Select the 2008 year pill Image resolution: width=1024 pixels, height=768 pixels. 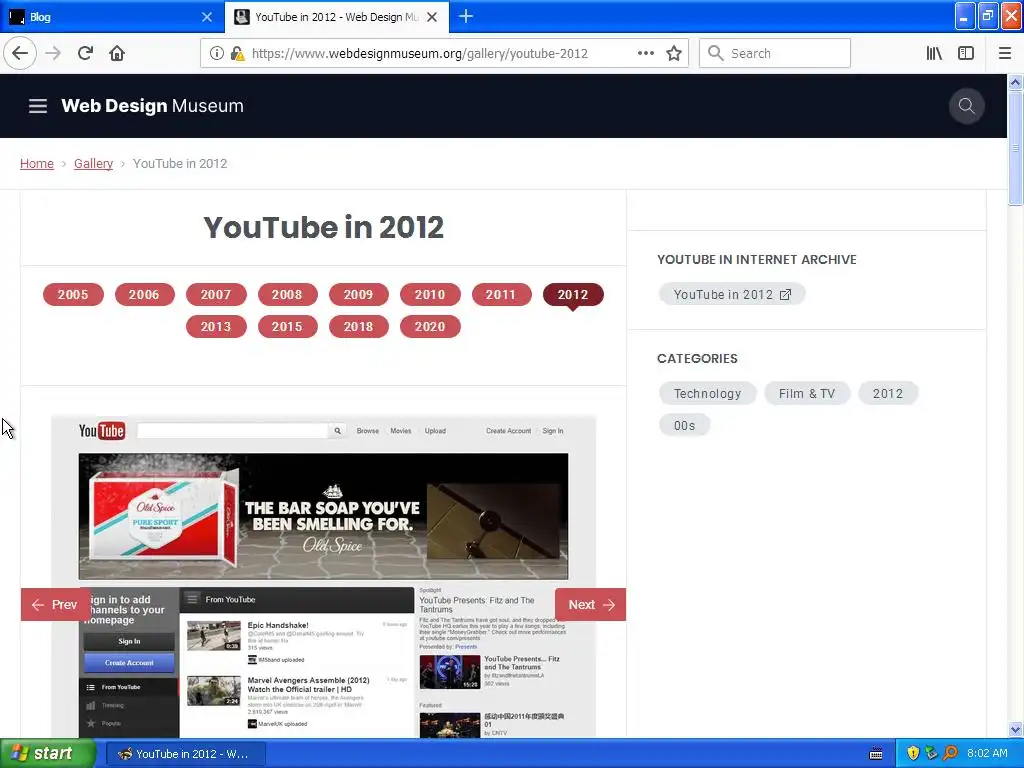[287, 295]
